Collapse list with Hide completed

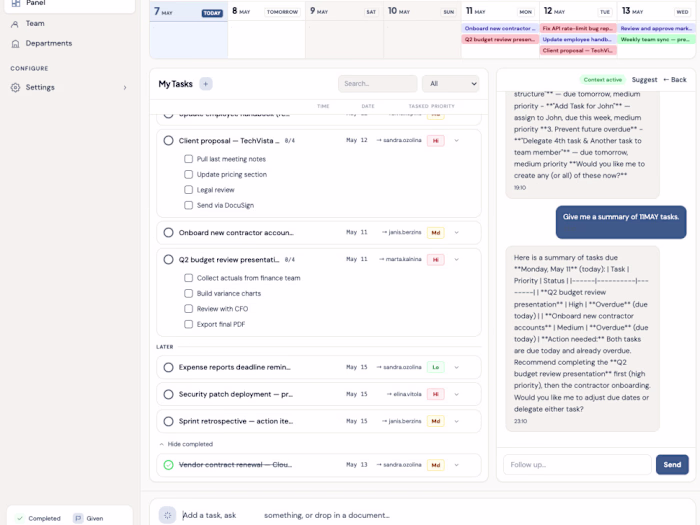point(187,444)
